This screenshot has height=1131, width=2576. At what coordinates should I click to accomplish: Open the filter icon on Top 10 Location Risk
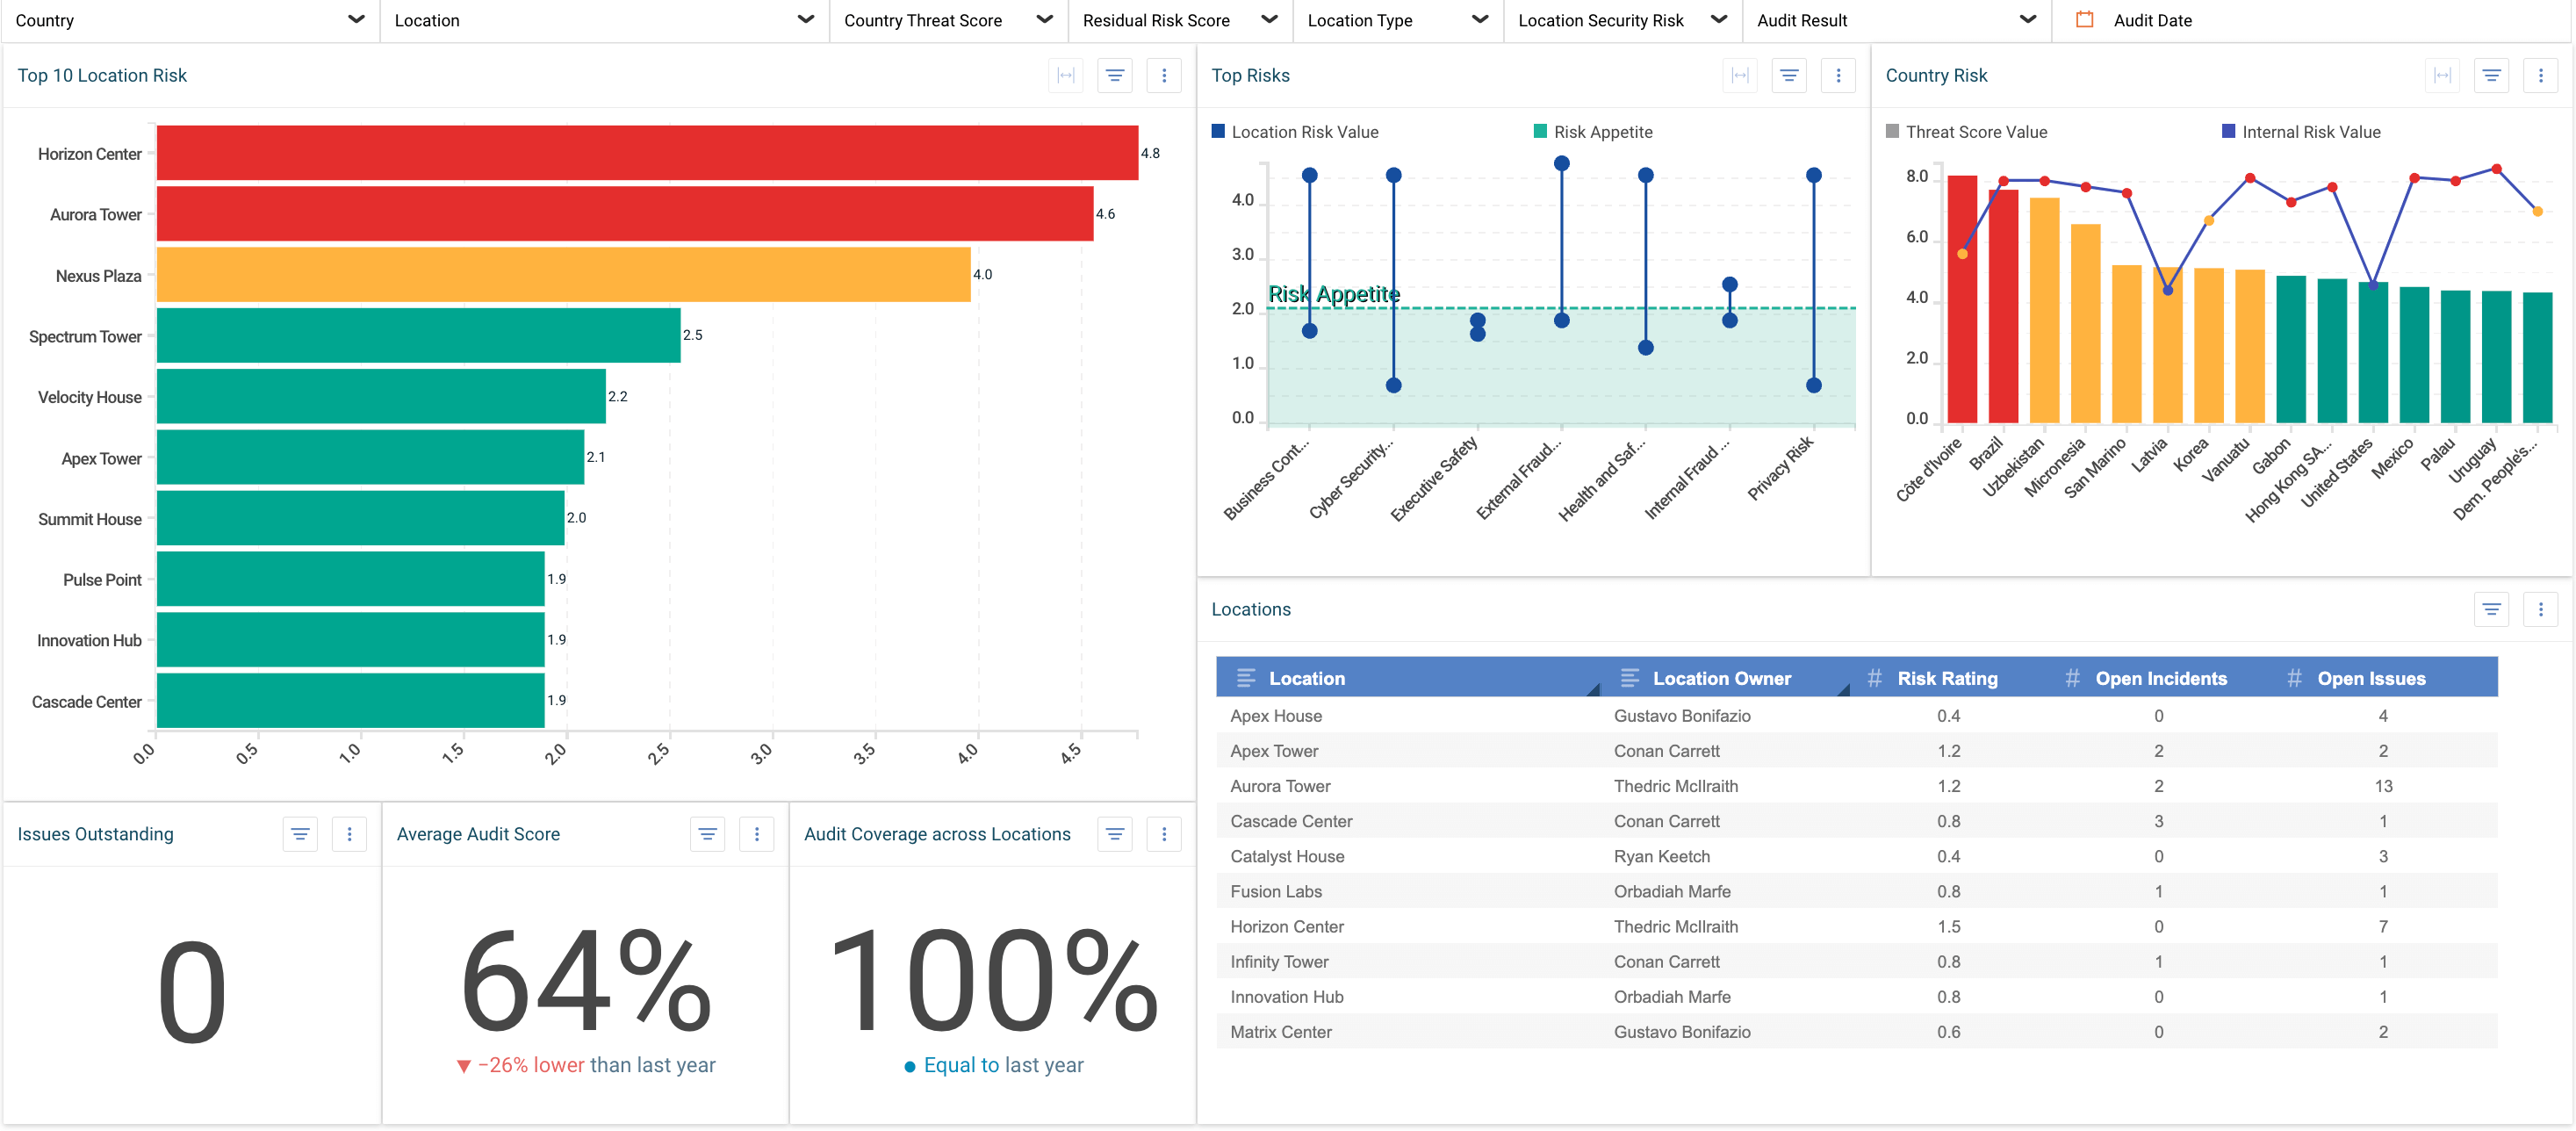[1114, 75]
